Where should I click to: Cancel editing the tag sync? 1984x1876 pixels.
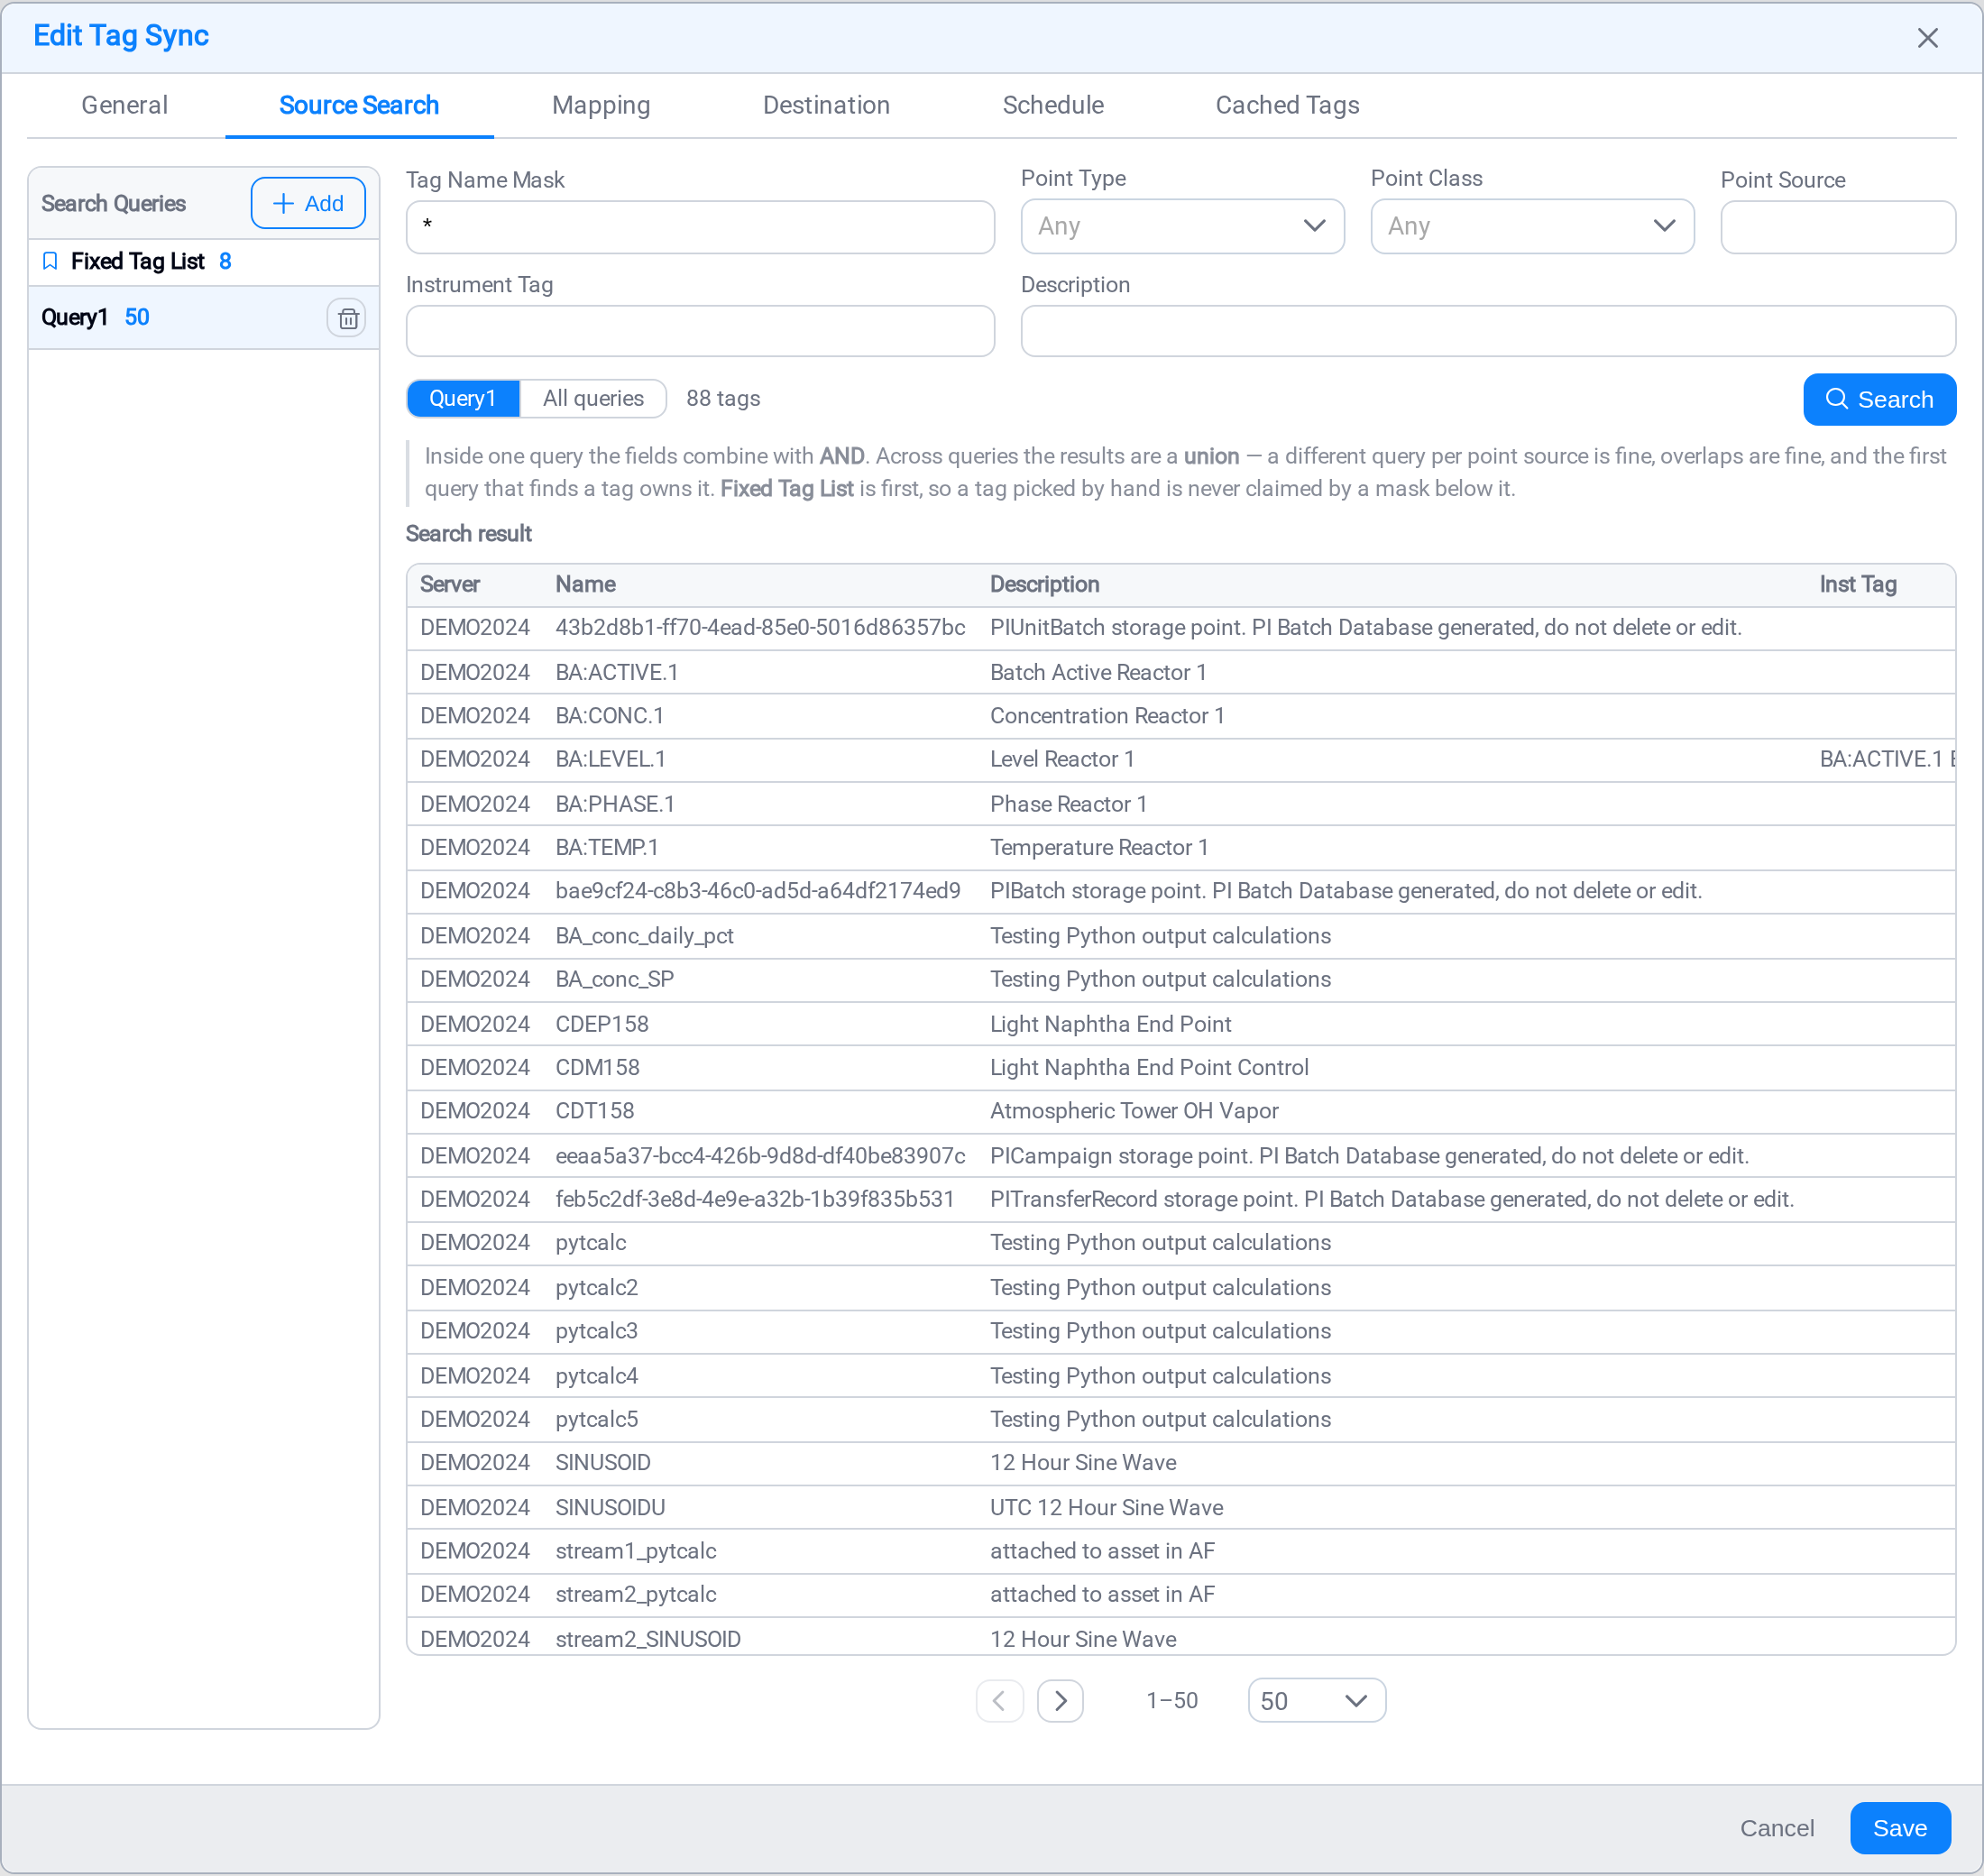(x=1776, y=1828)
